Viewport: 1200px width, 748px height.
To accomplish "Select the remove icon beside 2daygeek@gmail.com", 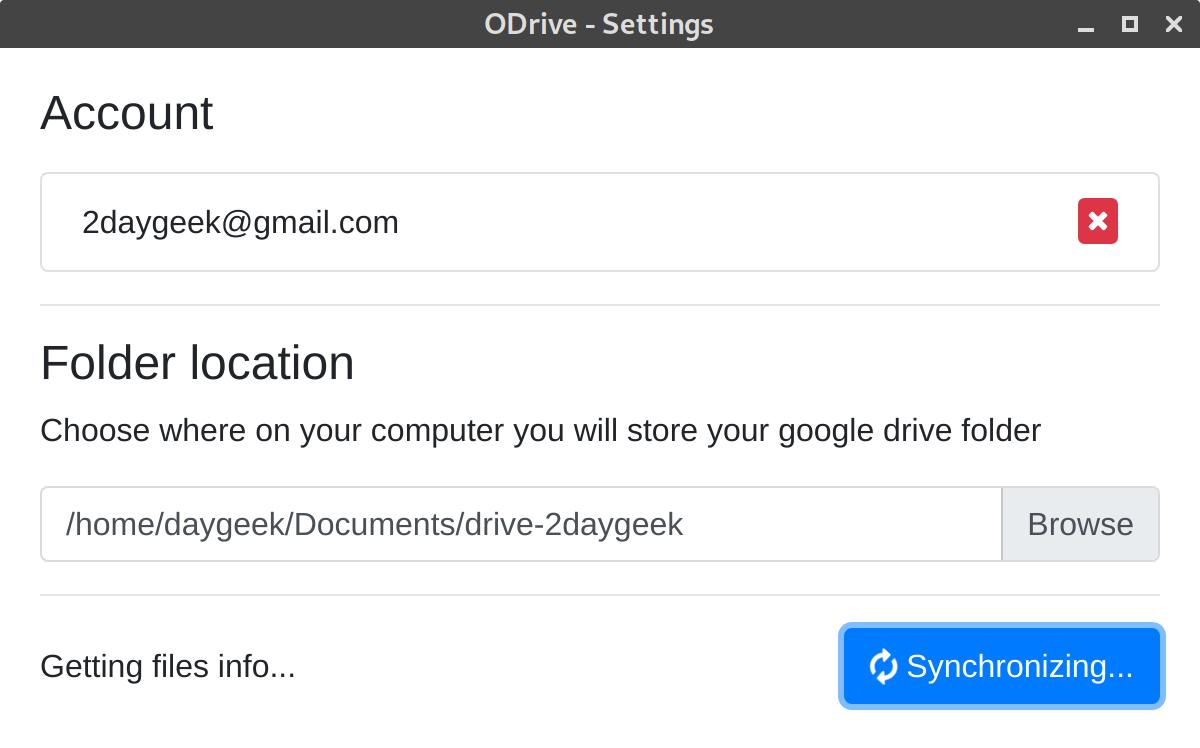I will pyautogui.click(x=1096, y=221).
